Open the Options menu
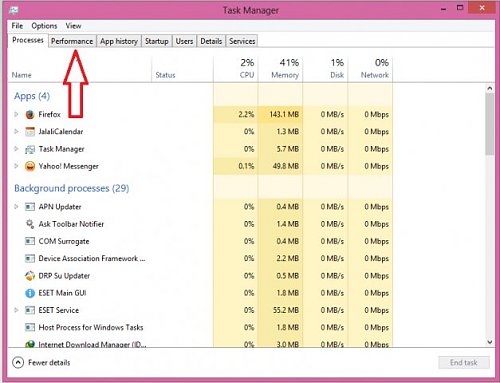 44,26
